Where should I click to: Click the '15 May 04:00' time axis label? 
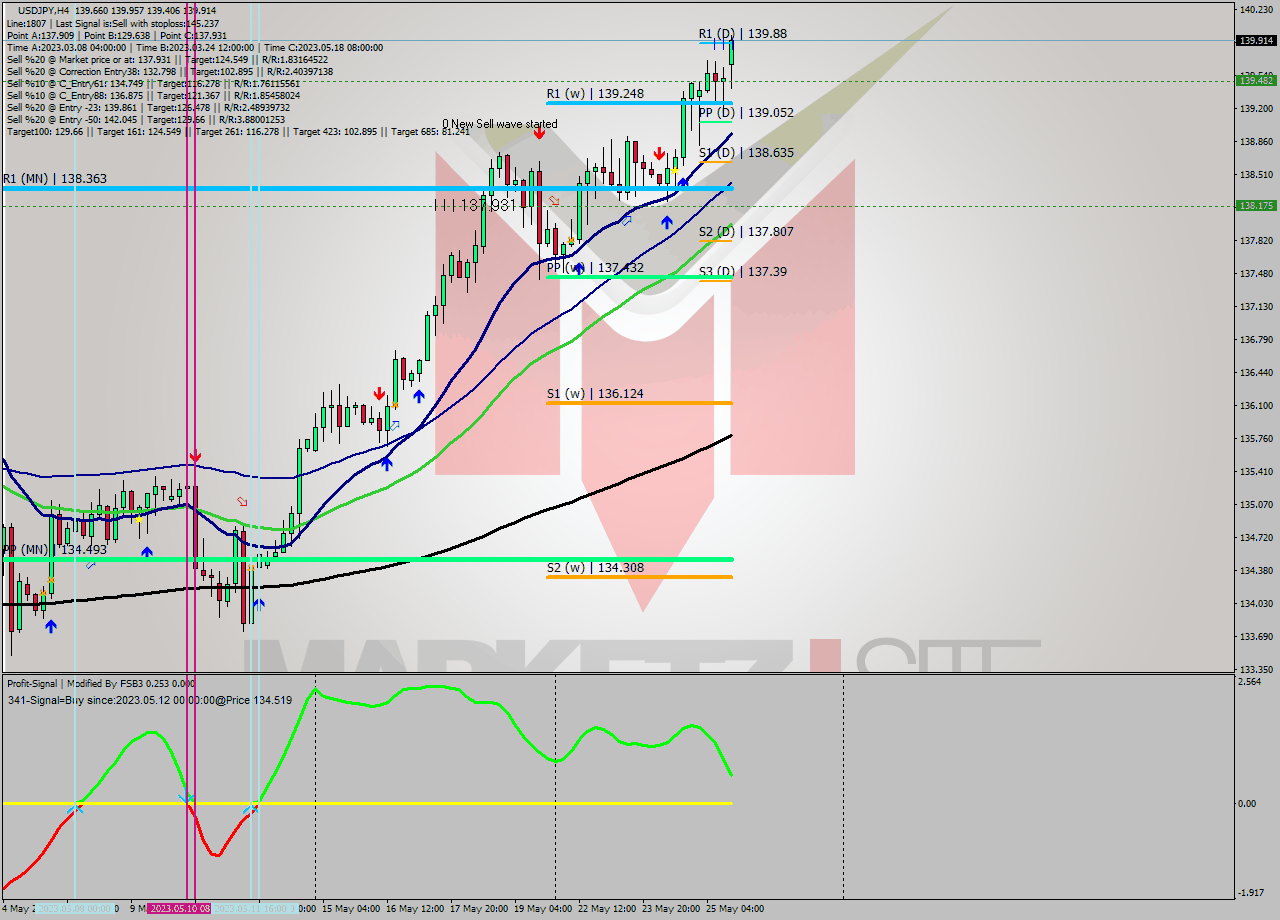349,909
